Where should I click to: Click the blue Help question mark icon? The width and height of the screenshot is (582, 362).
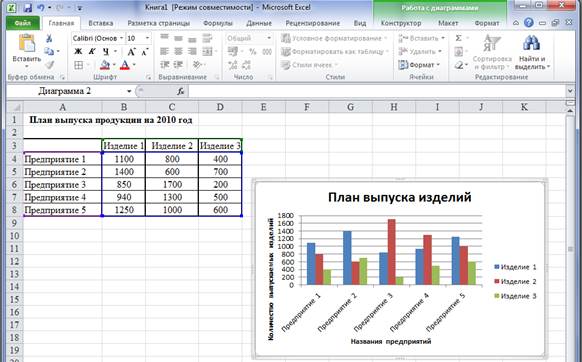pyautogui.click(x=529, y=23)
